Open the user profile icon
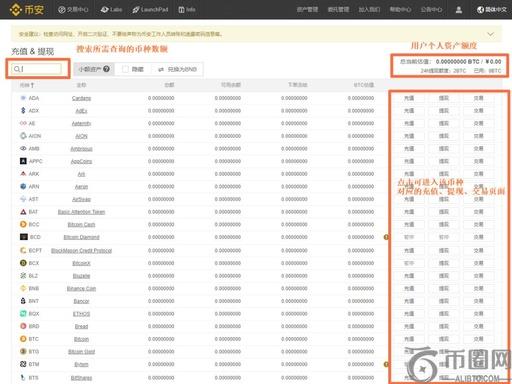512x384 pixels. pos(459,10)
